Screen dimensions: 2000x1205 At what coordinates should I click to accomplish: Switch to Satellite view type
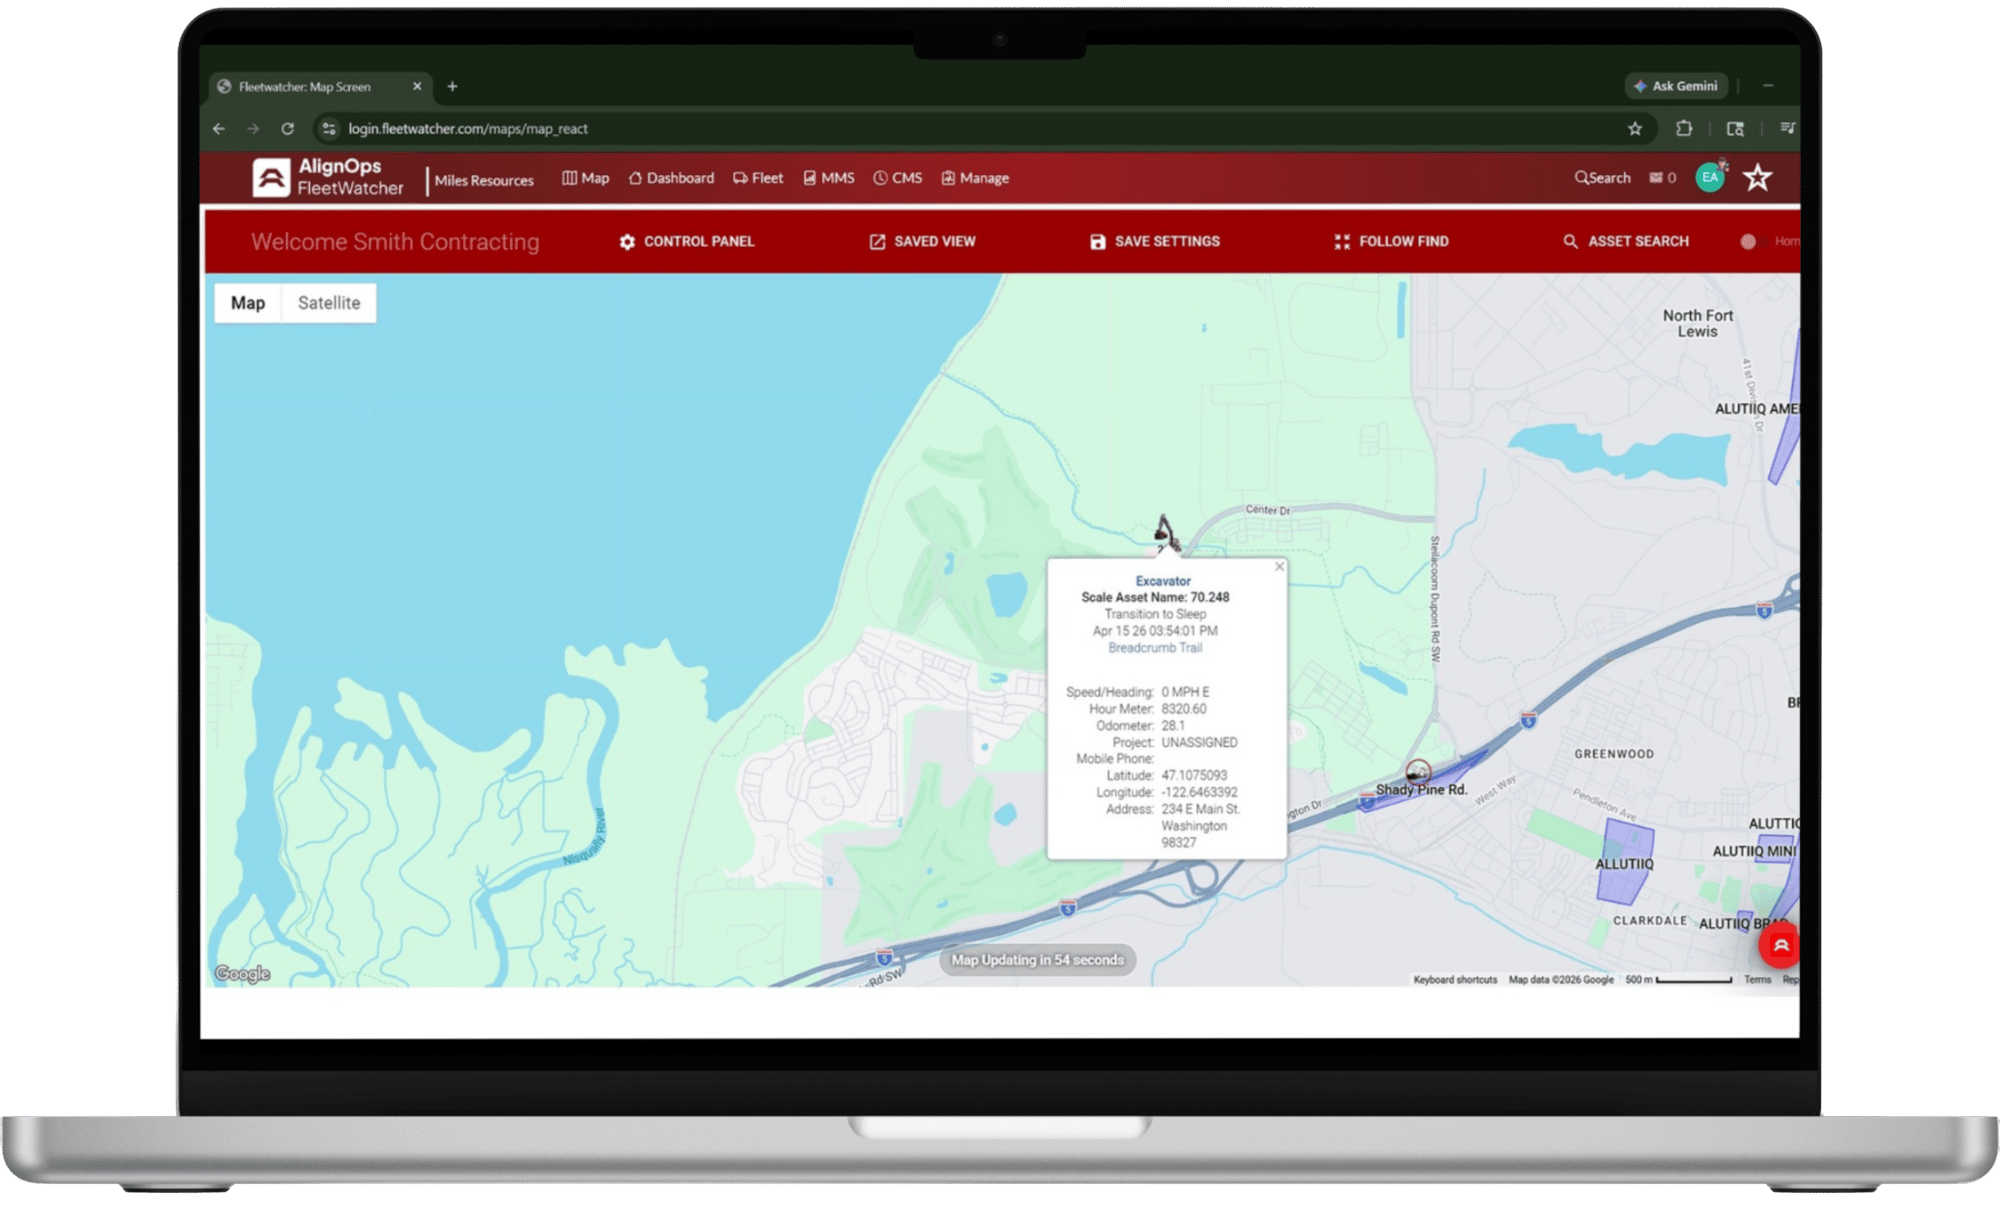click(329, 303)
